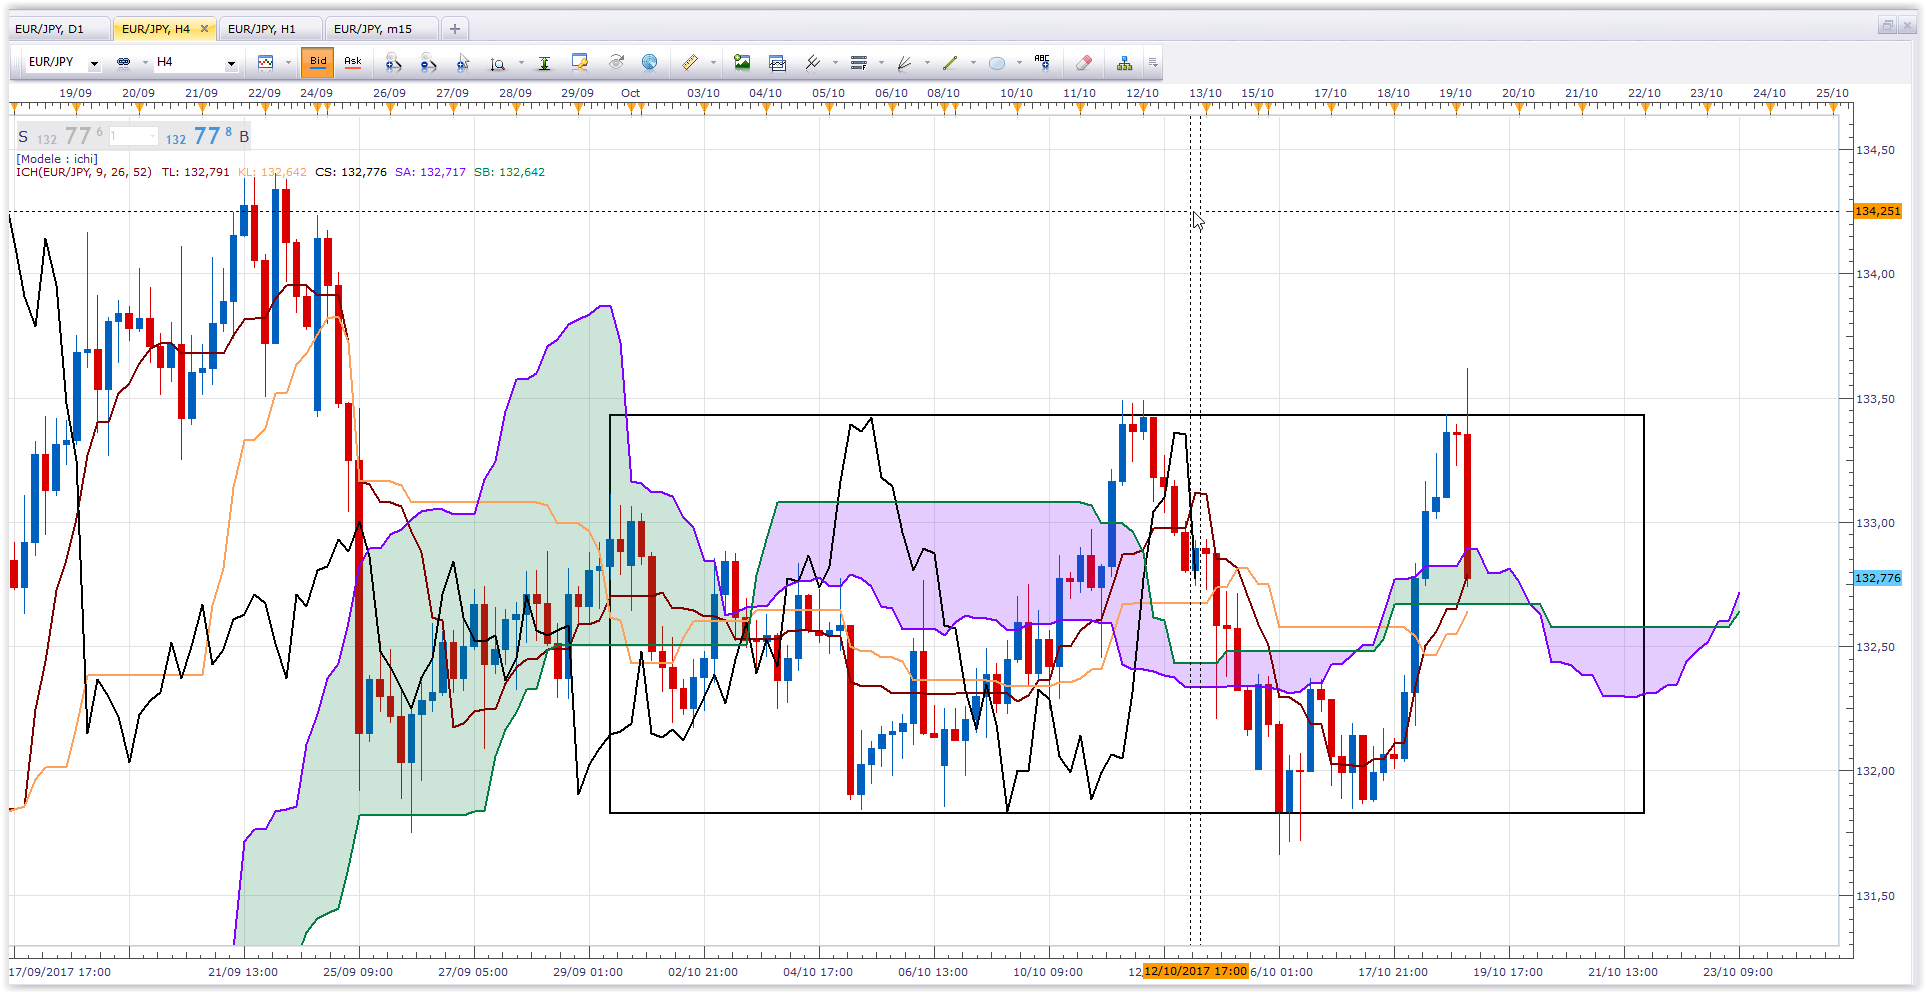The height and width of the screenshot is (993, 1926).
Task: Select the zoom out magnifier tool
Action: tap(428, 63)
